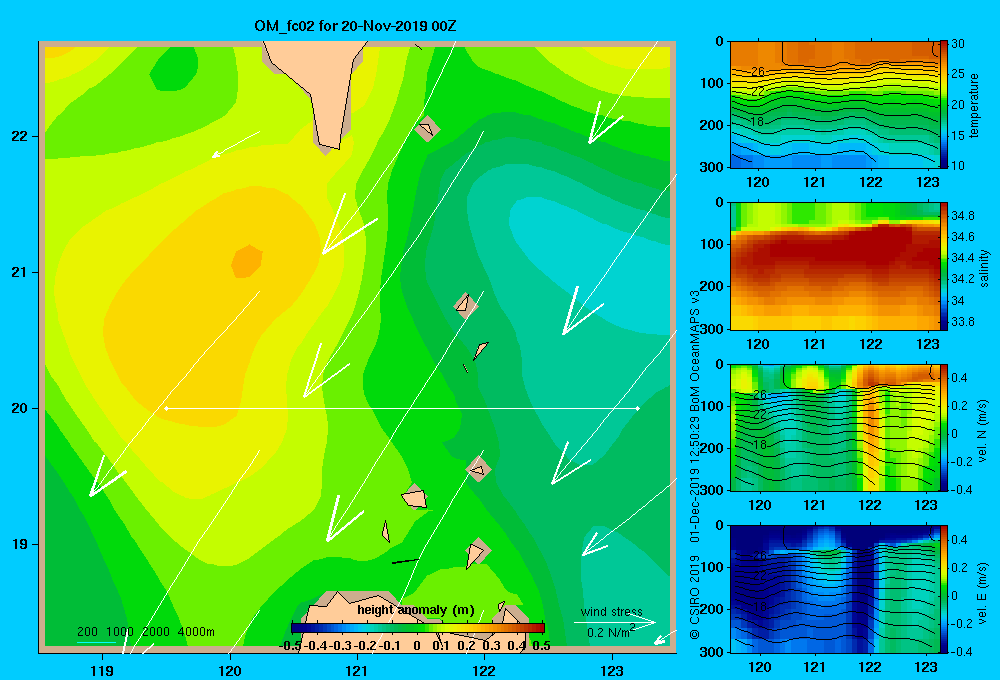Click the latitude 22 label on main map

coord(20,136)
